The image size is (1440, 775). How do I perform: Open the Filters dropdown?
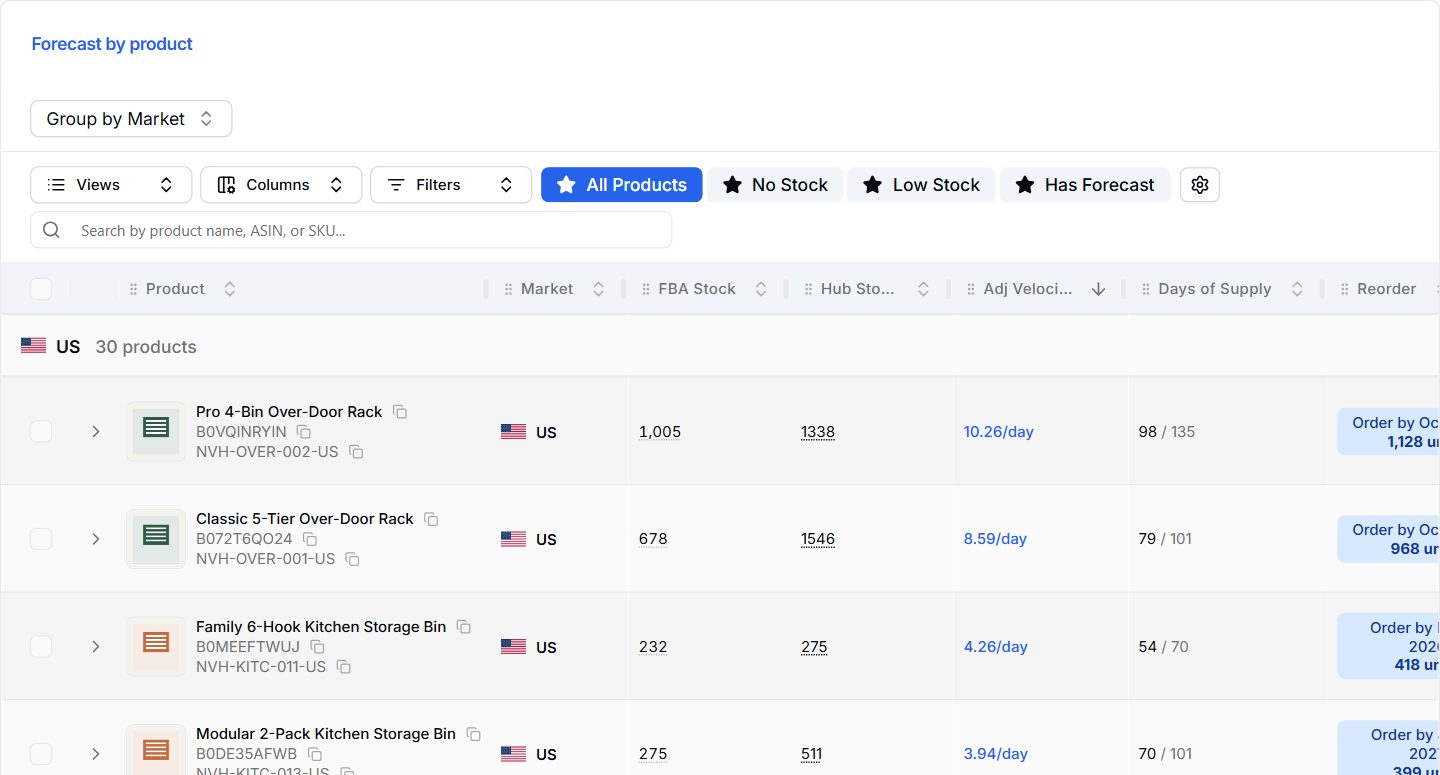(451, 185)
